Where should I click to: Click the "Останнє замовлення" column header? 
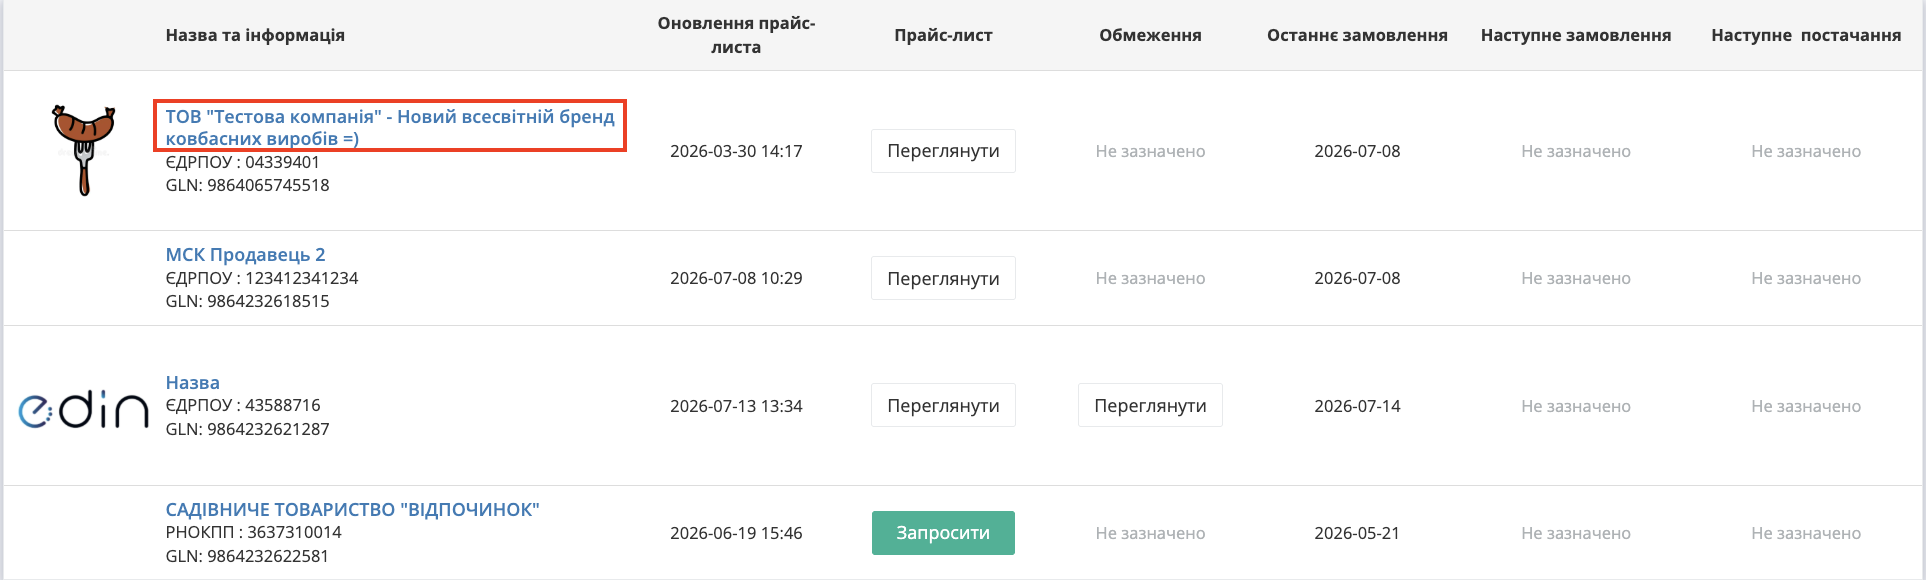(x=1357, y=35)
